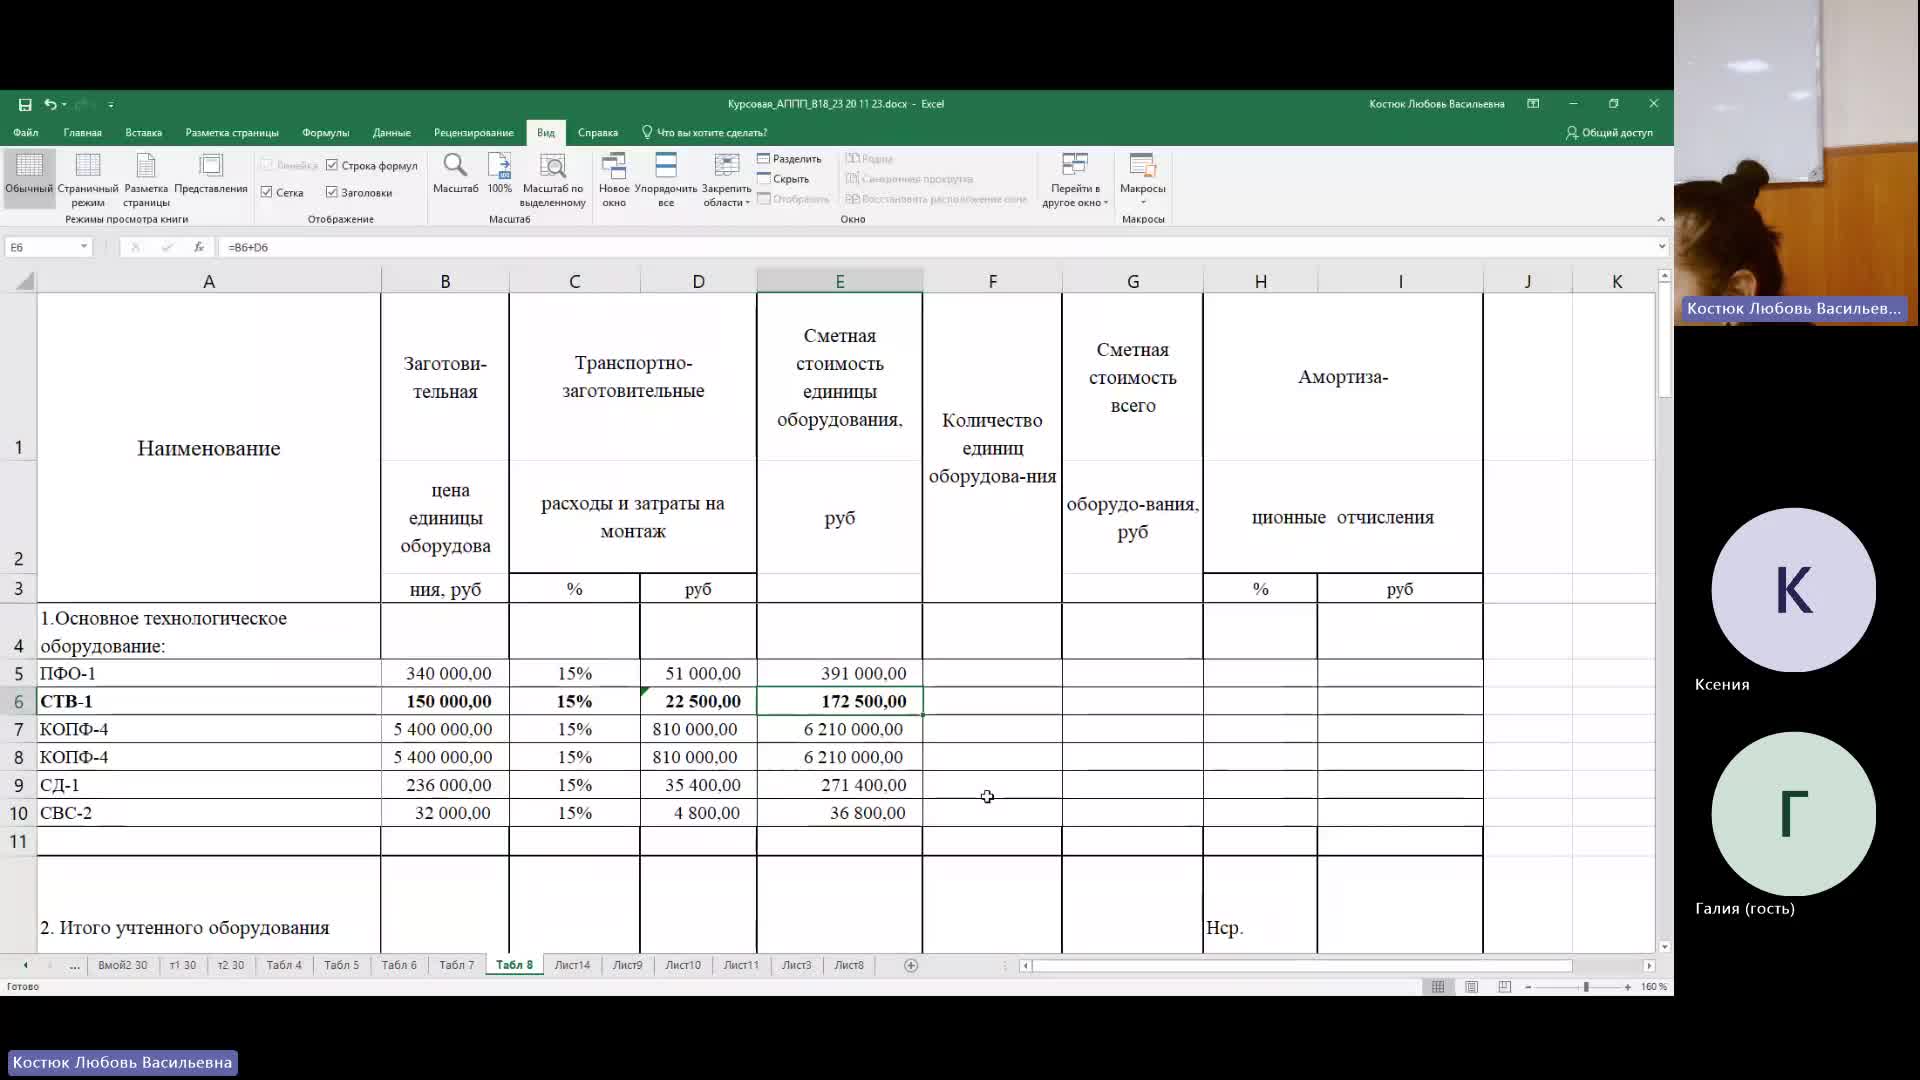Viewport: 1920px width, 1080px height.
Task: Click zoom out minus in status bar
Action: tap(1528, 987)
